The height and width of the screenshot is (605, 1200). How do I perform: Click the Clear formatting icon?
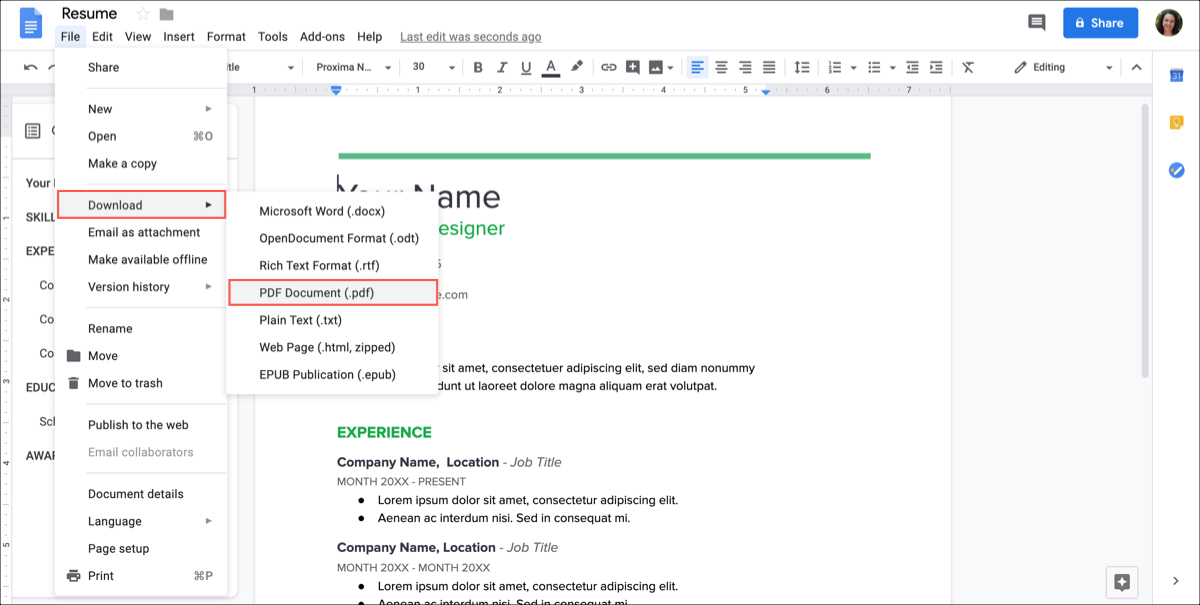coord(967,67)
